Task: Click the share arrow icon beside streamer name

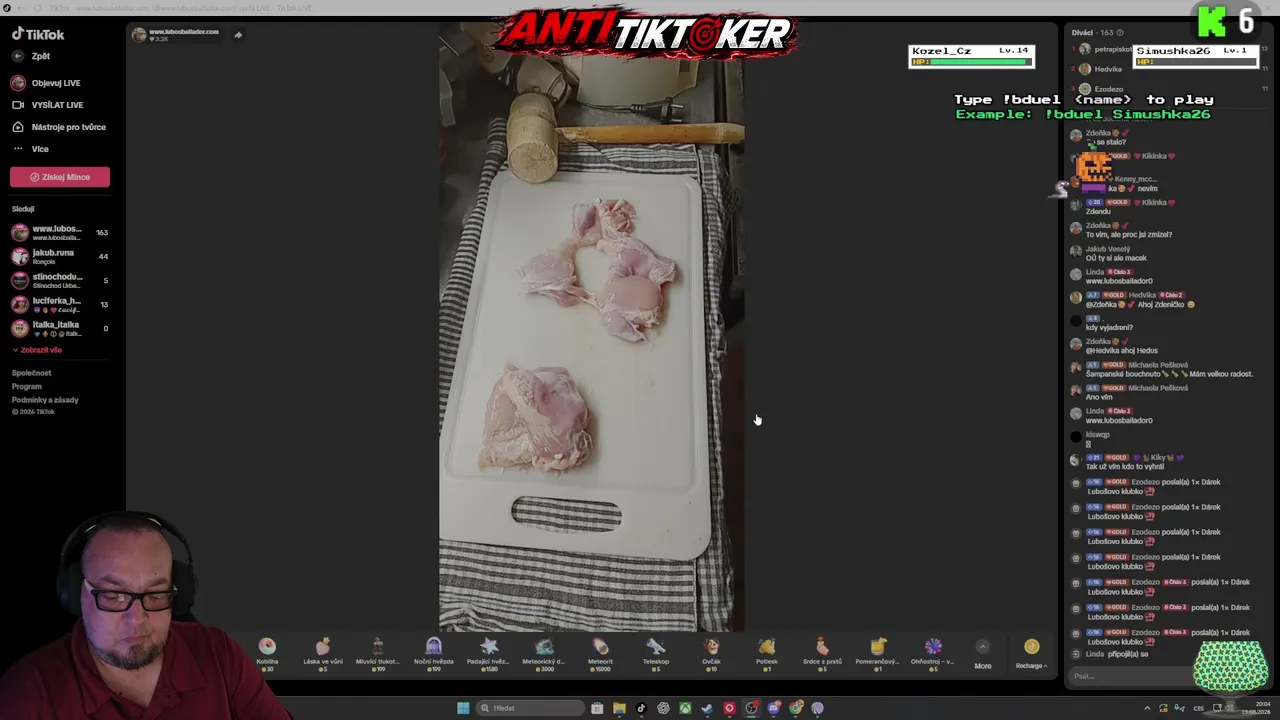Action: click(238, 35)
